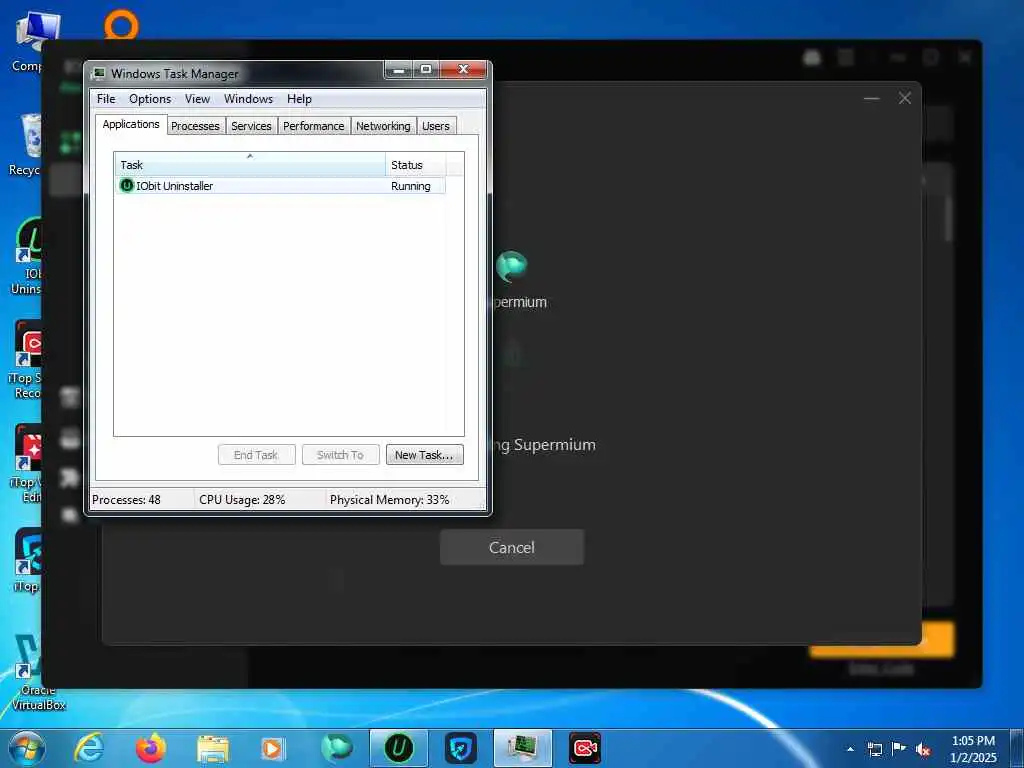Open Supermium browser from the taskbar
Viewport: 1024px width, 768px height.
[x=337, y=748]
